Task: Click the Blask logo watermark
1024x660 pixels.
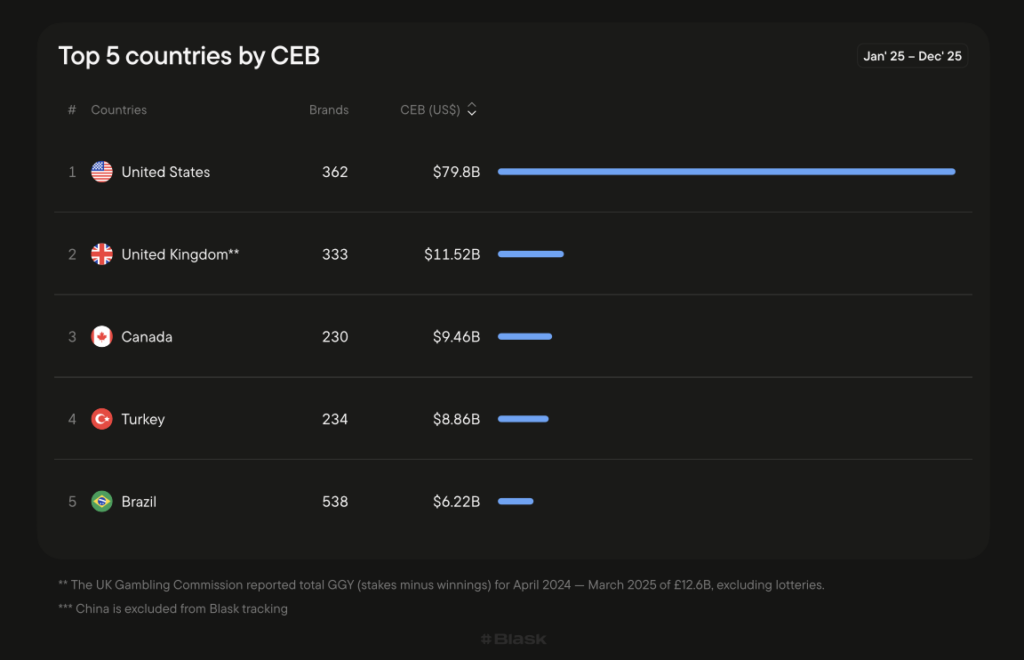Action: [x=513, y=638]
